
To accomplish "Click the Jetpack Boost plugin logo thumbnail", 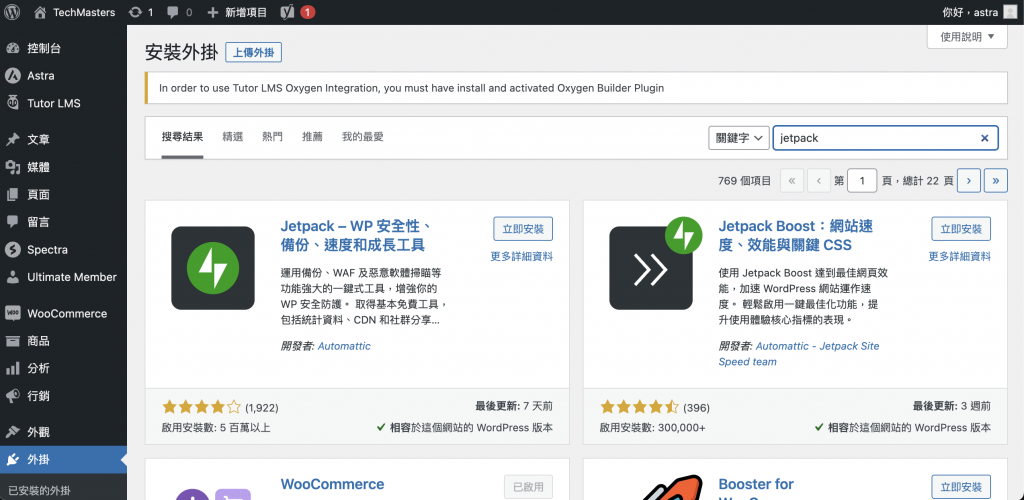I will pyautogui.click(x=654, y=263).
